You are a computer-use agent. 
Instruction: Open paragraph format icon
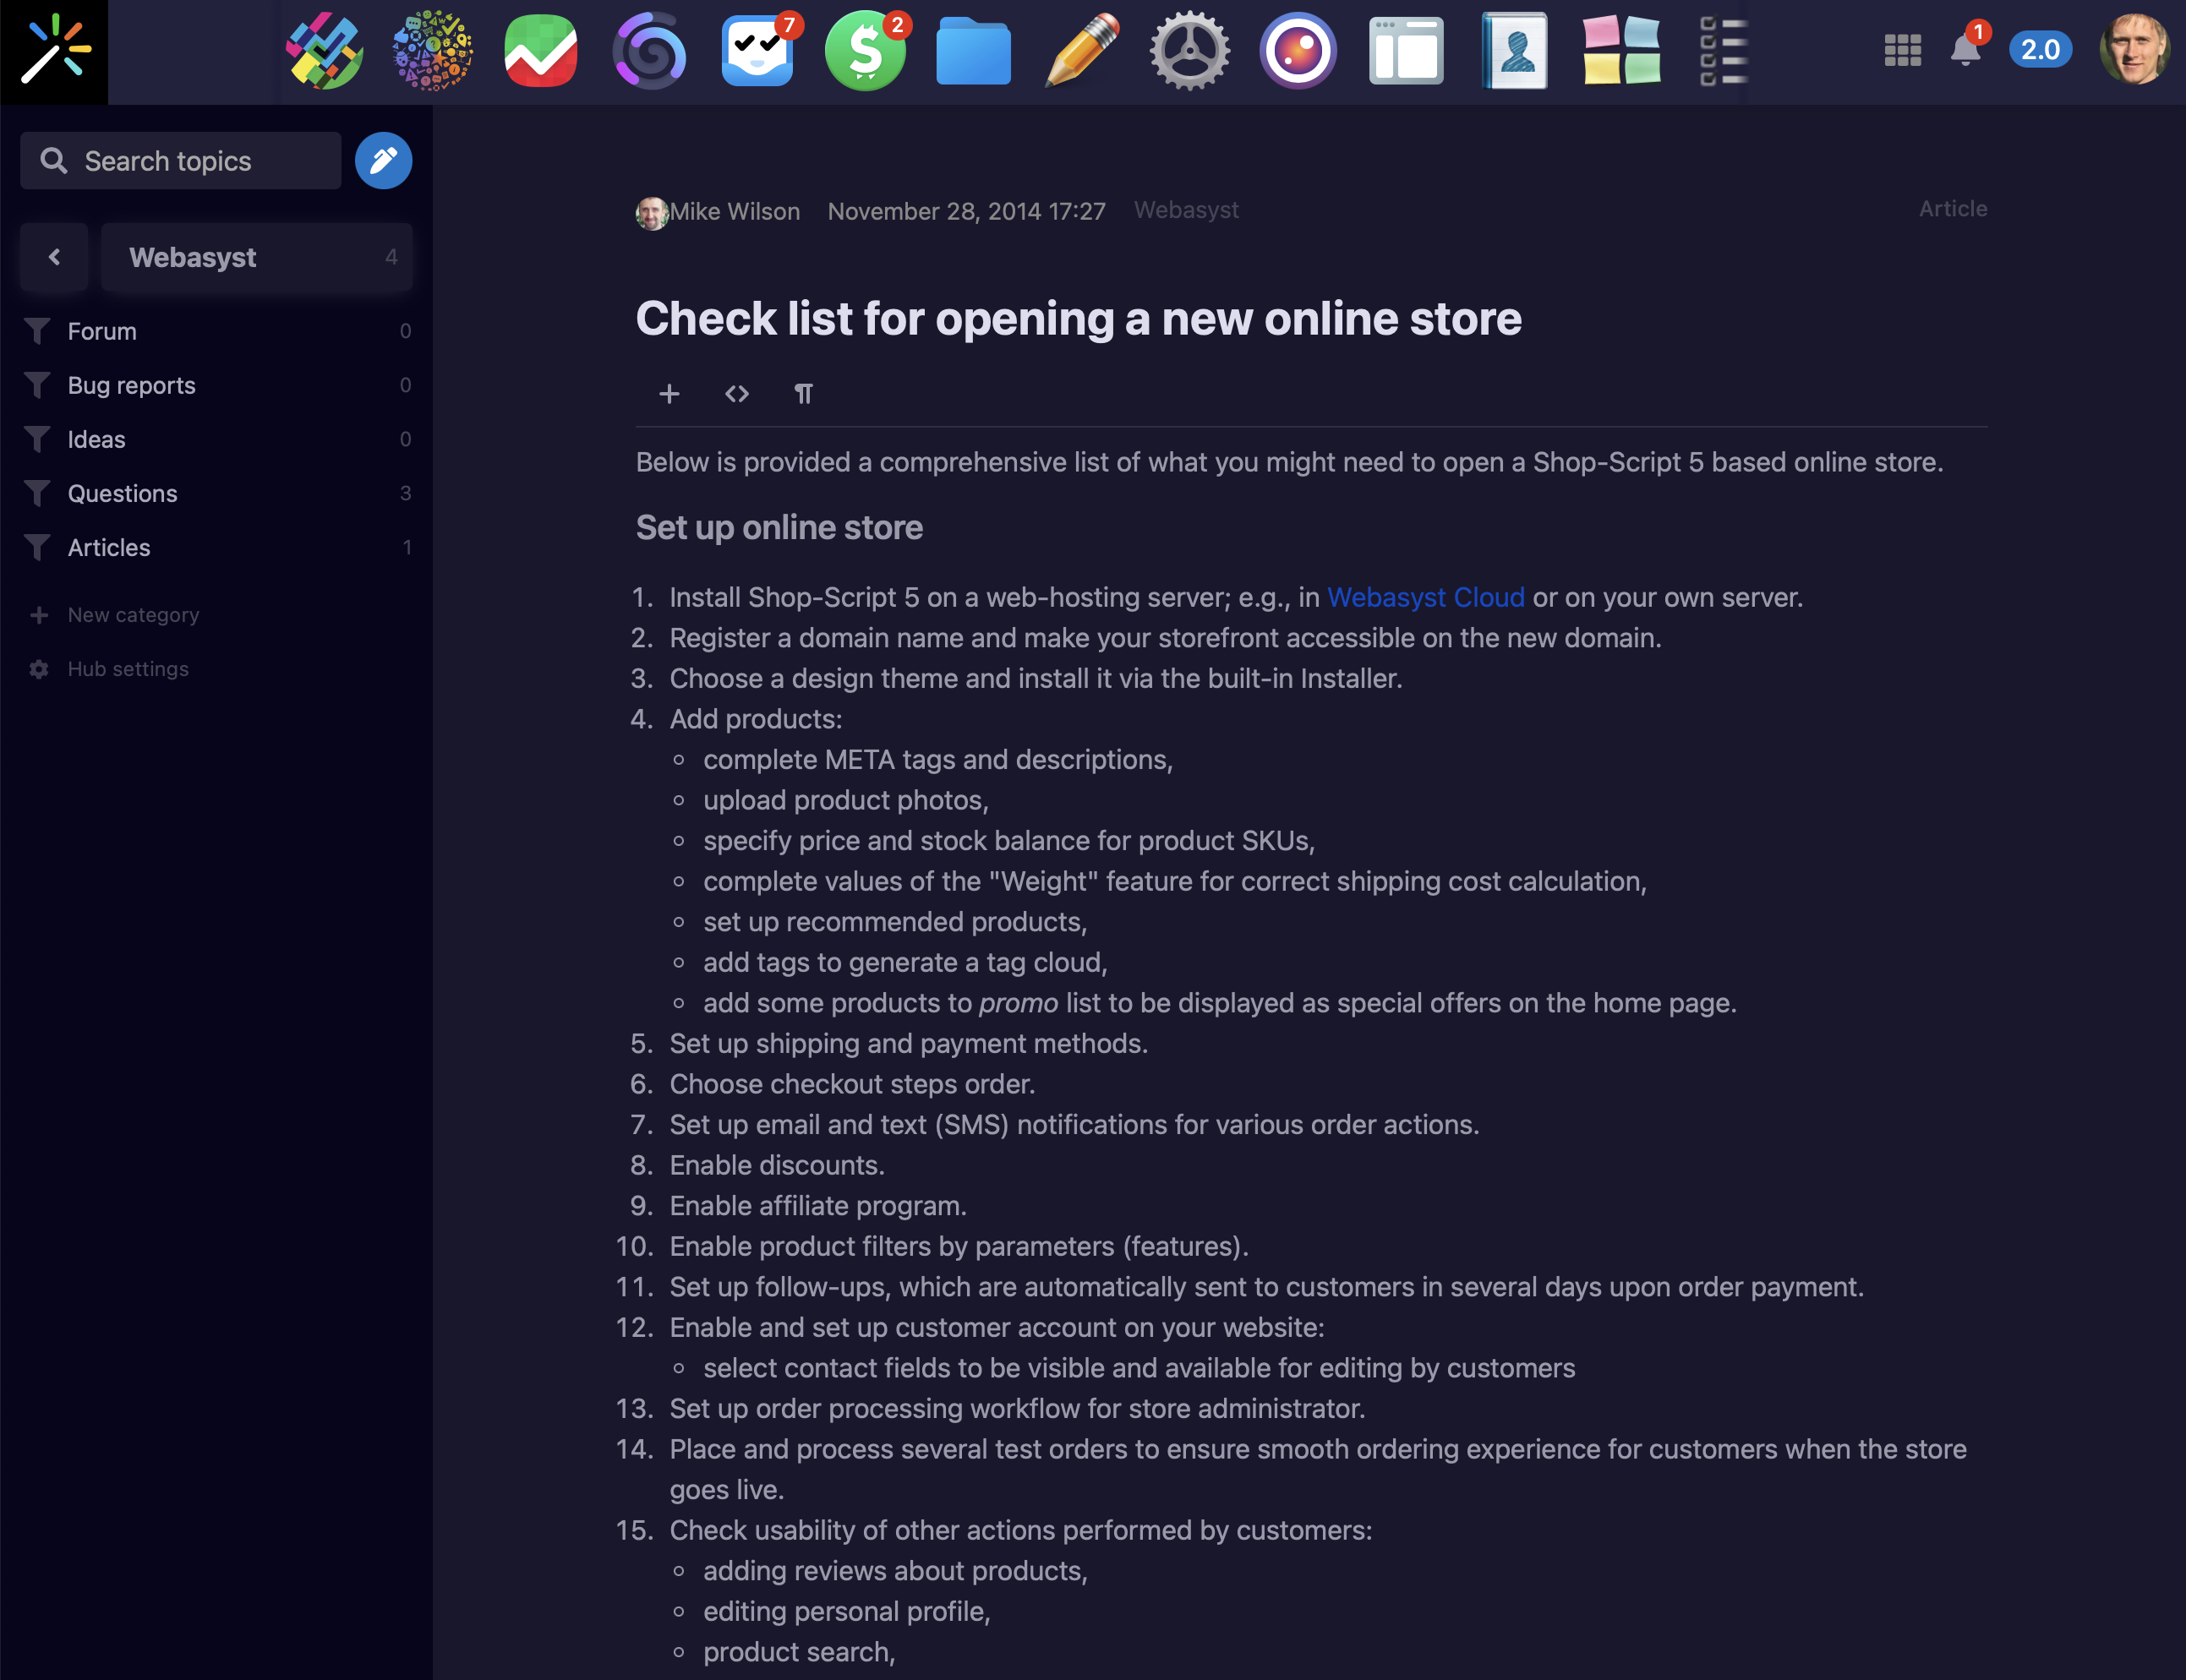click(804, 394)
